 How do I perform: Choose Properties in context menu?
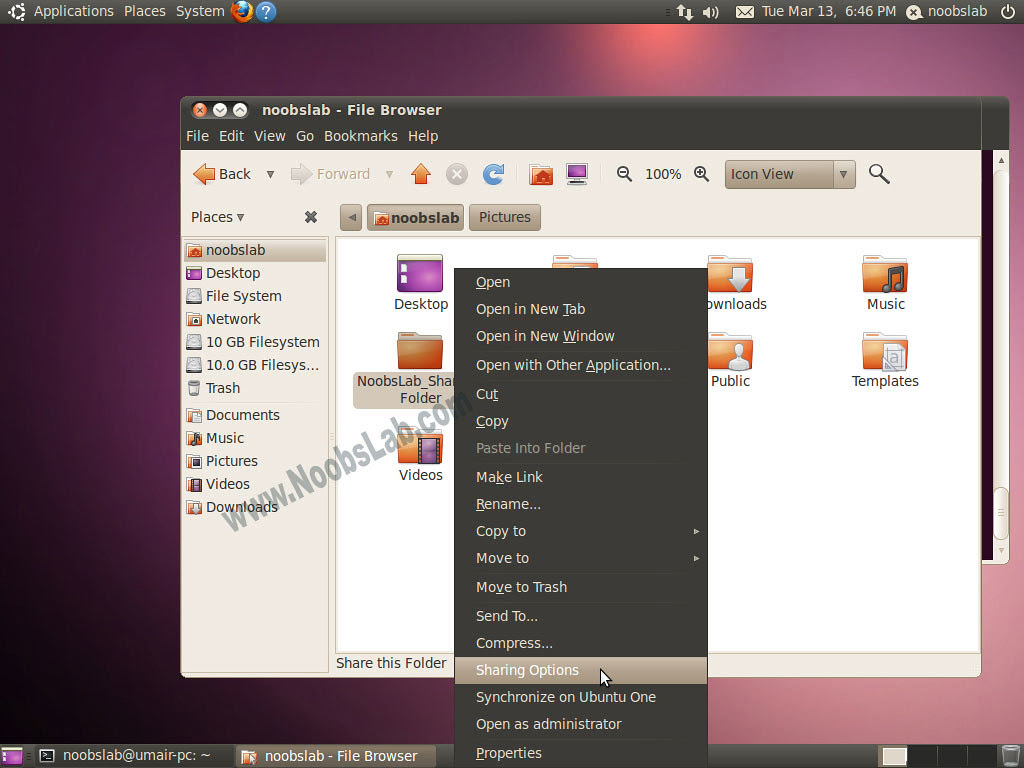click(581, 753)
